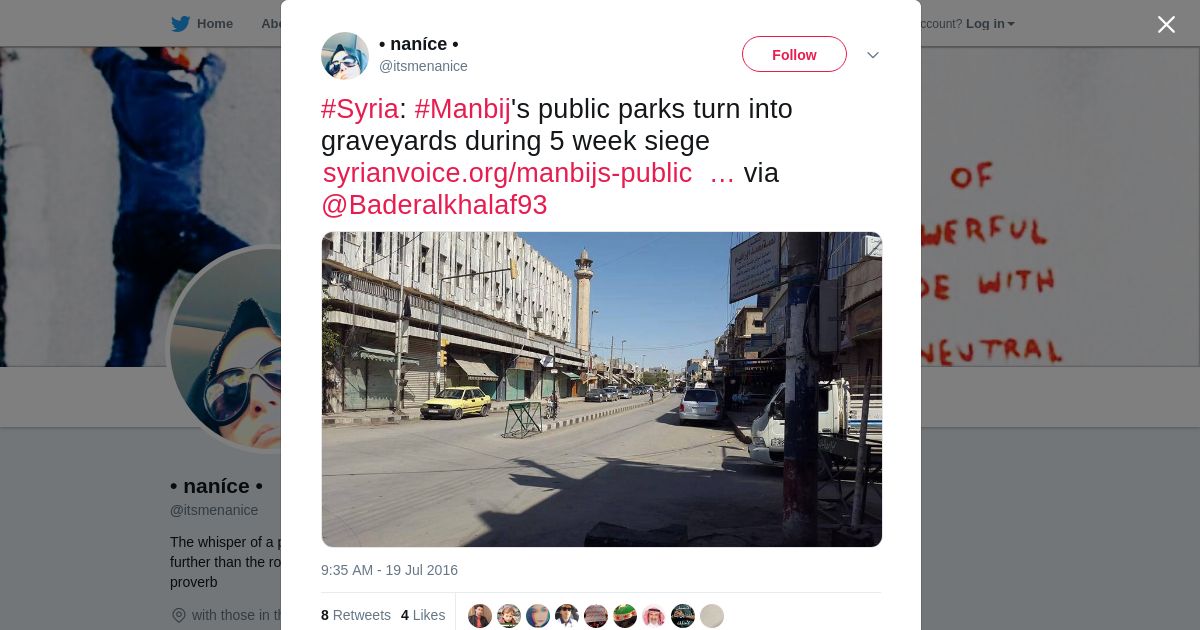Open the @Baderalkhalaf93 mention

[434, 205]
